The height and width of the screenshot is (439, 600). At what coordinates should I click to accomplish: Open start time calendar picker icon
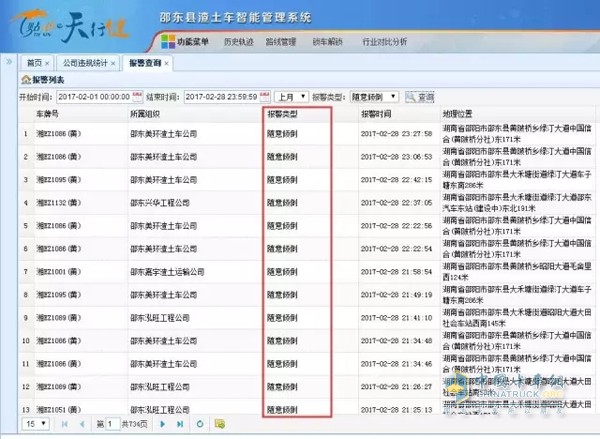point(138,97)
